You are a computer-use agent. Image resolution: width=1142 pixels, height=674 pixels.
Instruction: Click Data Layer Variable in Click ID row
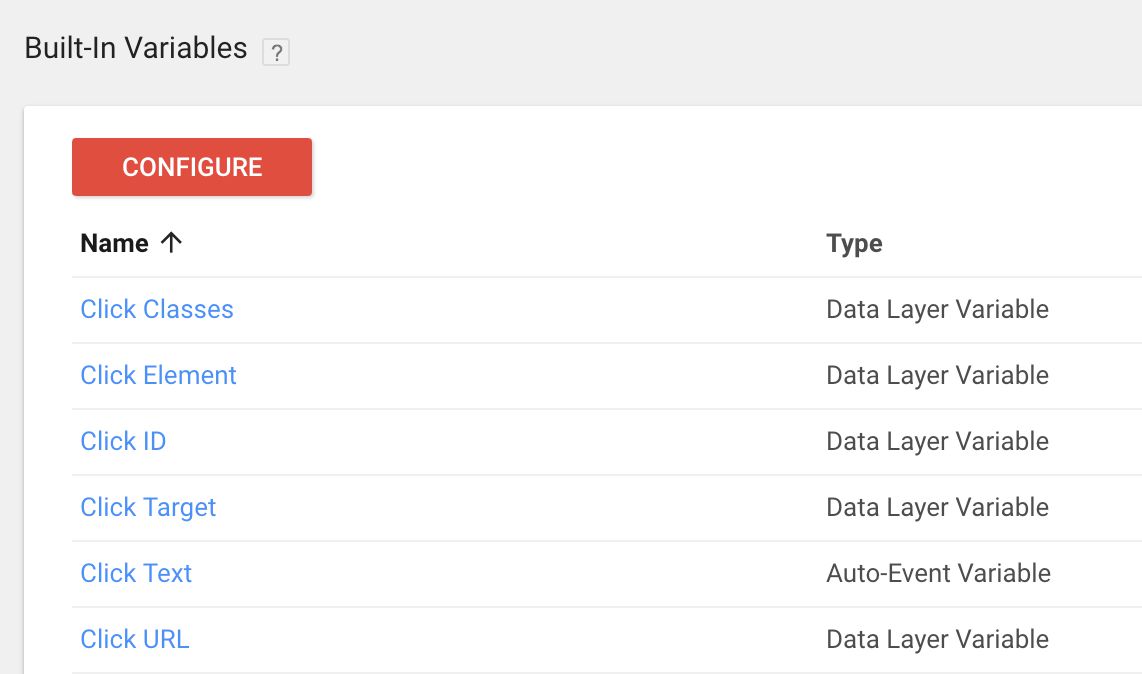click(x=937, y=442)
